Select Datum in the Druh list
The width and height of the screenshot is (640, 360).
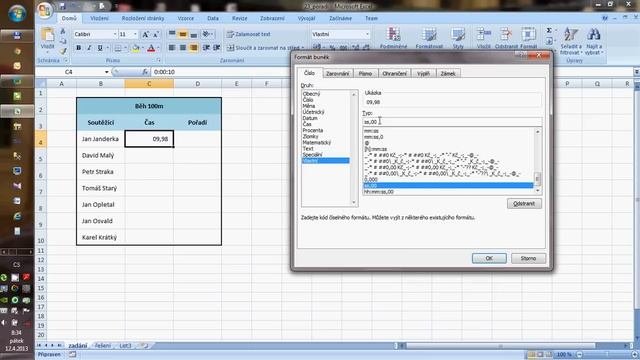click(310, 118)
